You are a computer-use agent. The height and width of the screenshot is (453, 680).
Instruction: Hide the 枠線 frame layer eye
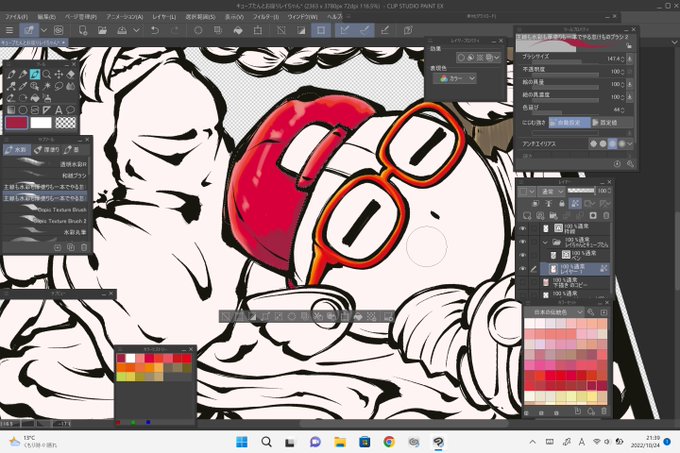(523, 228)
